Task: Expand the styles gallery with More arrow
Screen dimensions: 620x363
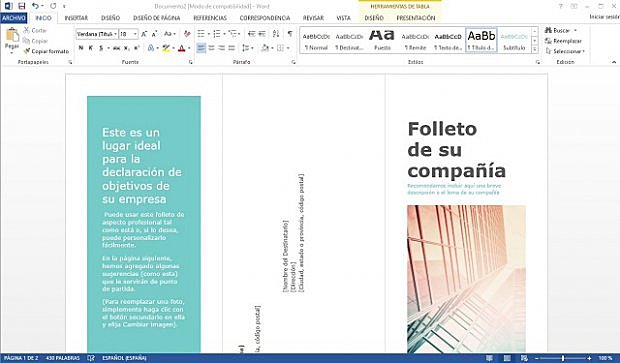Action: [x=534, y=49]
